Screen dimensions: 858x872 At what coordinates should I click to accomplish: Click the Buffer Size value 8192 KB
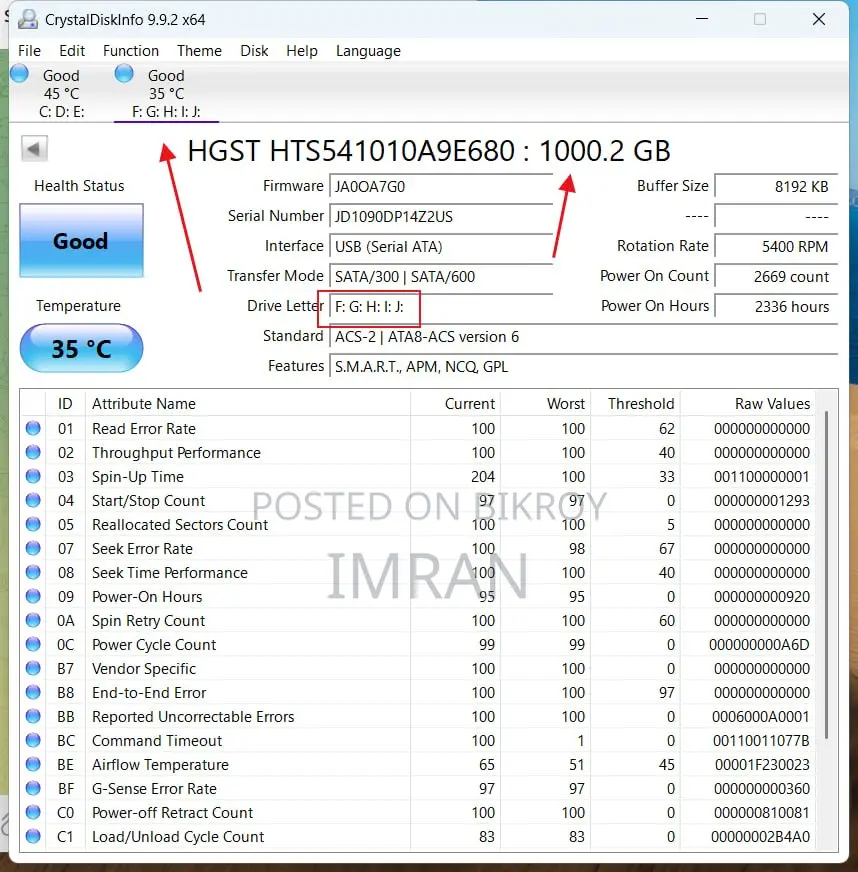click(776, 186)
